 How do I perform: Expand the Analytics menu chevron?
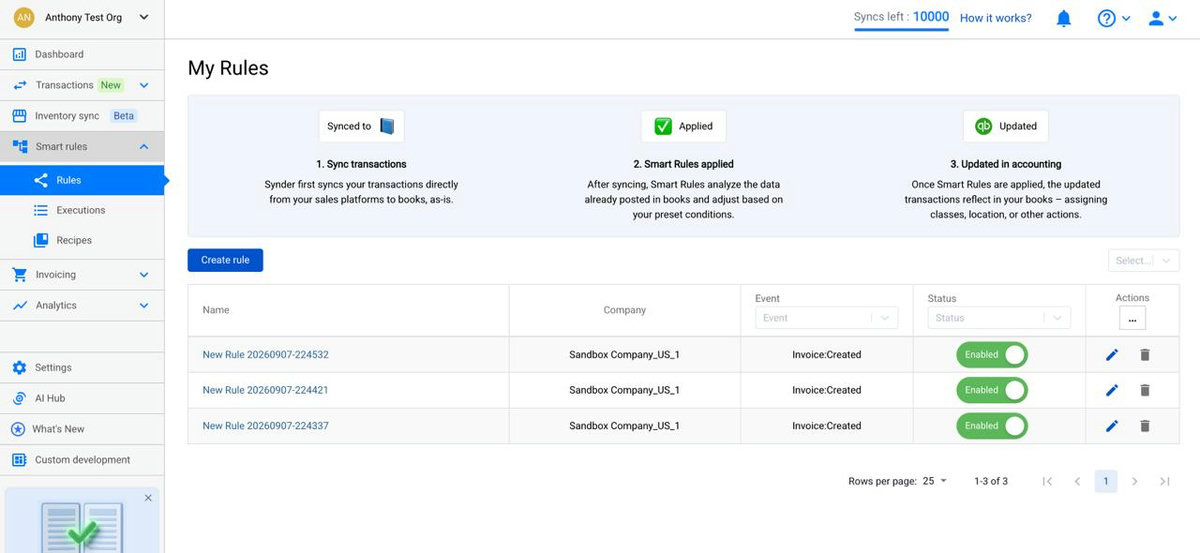pyautogui.click(x=144, y=305)
